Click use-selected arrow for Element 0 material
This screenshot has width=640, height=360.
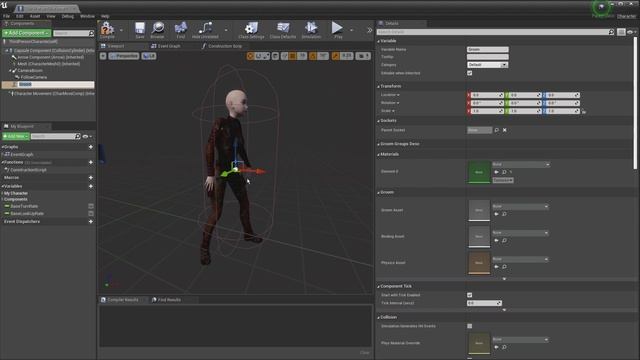tap(496, 172)
